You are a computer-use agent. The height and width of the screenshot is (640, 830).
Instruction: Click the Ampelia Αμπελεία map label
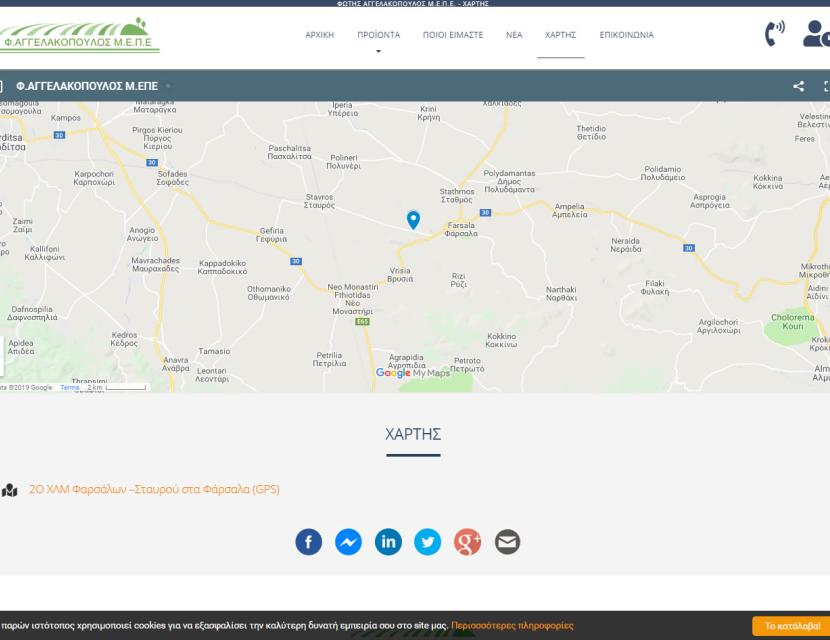570,210
